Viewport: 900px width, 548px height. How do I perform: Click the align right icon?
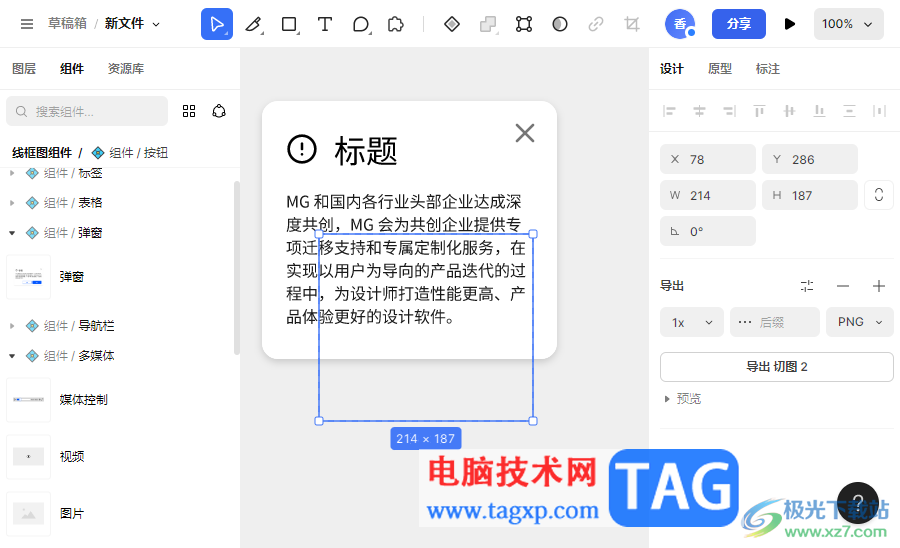coord(730,111)
